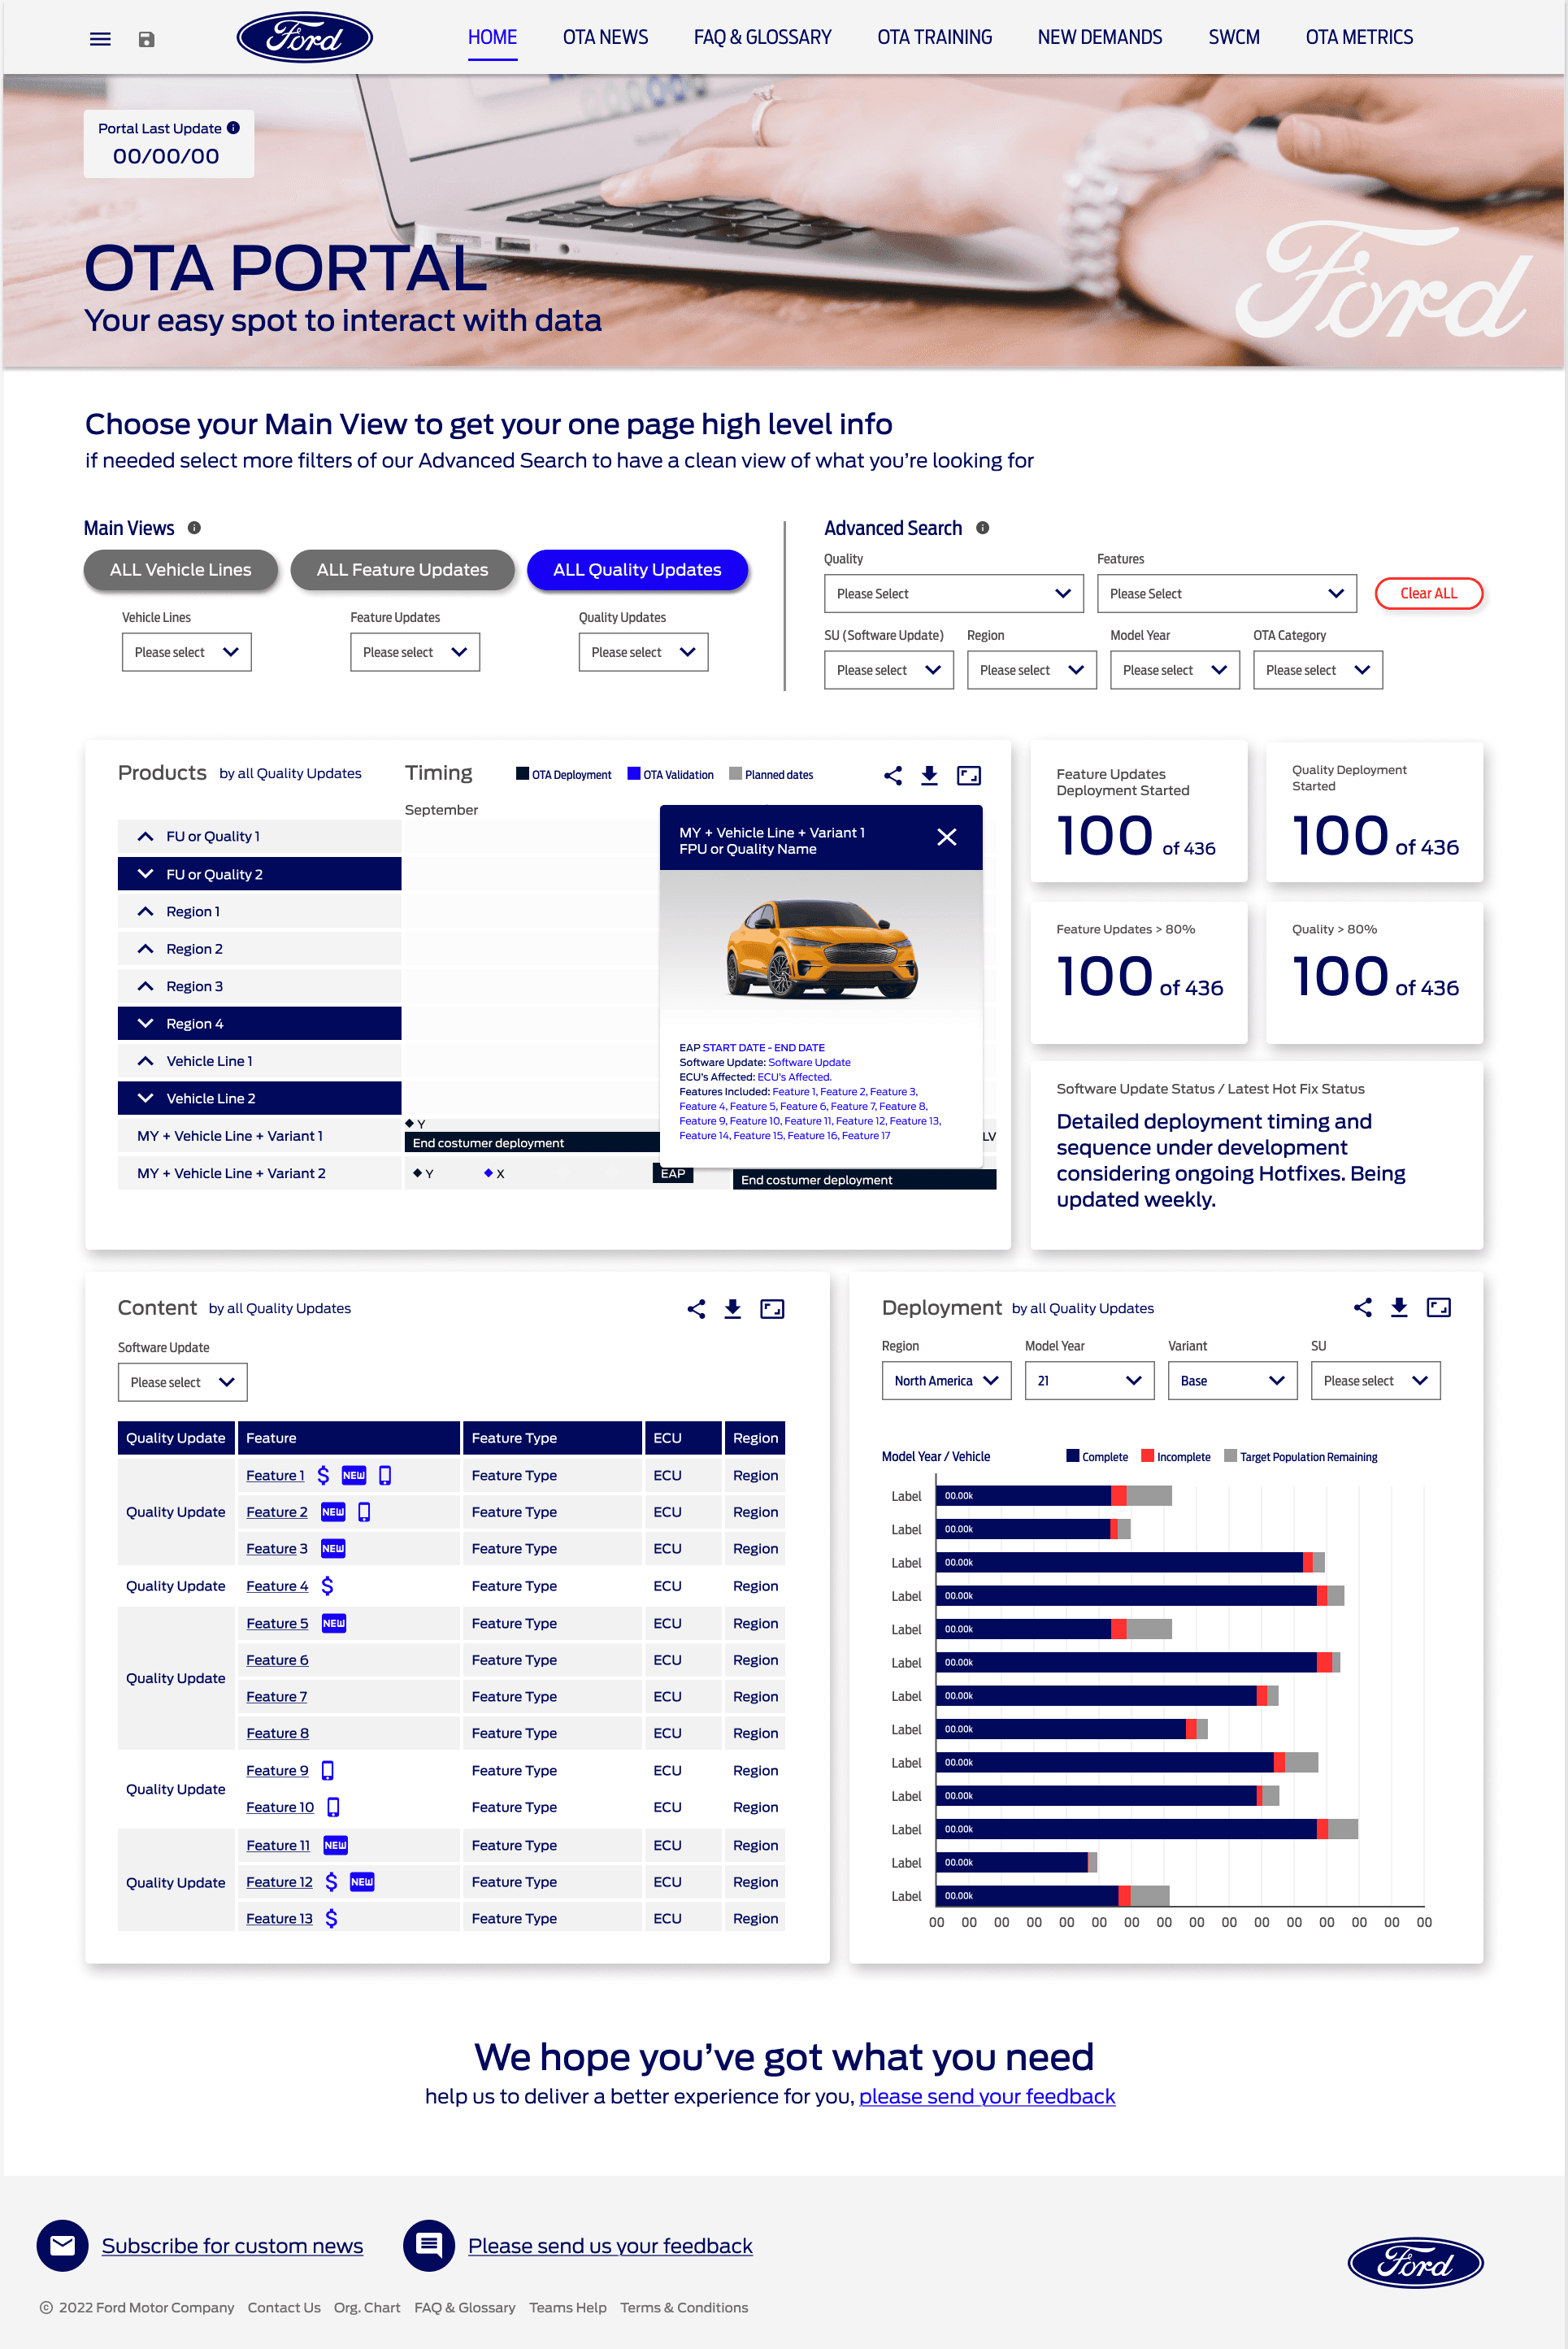The image size is (1568, 2349).
Task: Click the NEW badge beside Feature 12
Action: (362, 1882)
